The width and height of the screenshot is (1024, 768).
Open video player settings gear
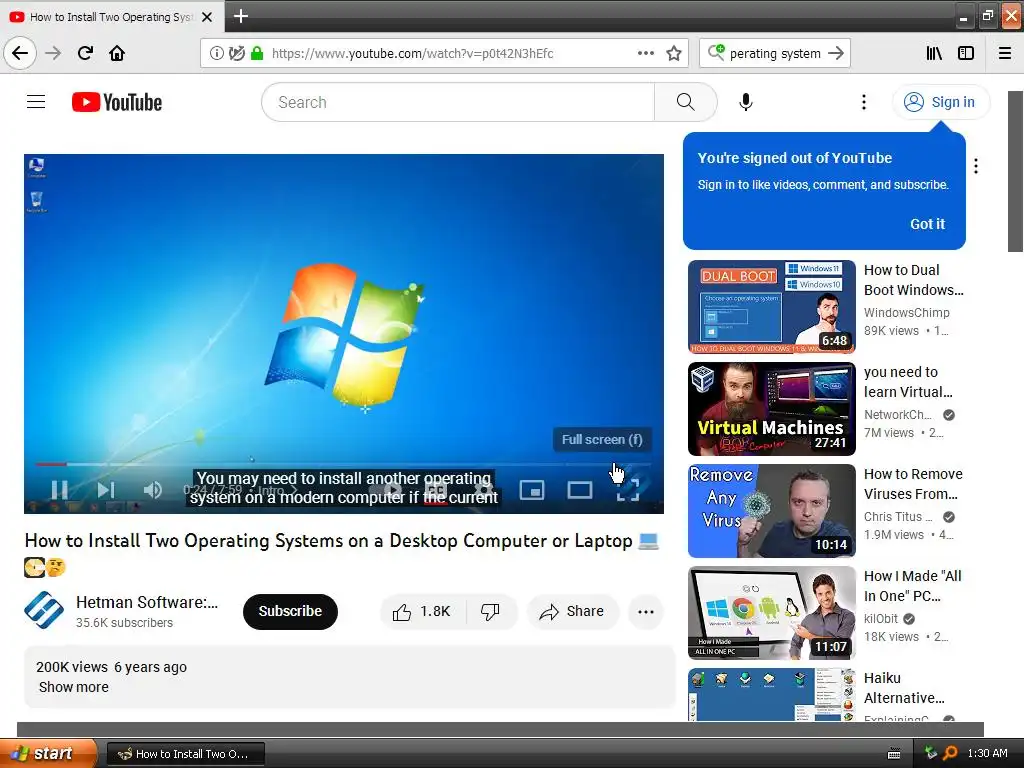click(484, 490)
